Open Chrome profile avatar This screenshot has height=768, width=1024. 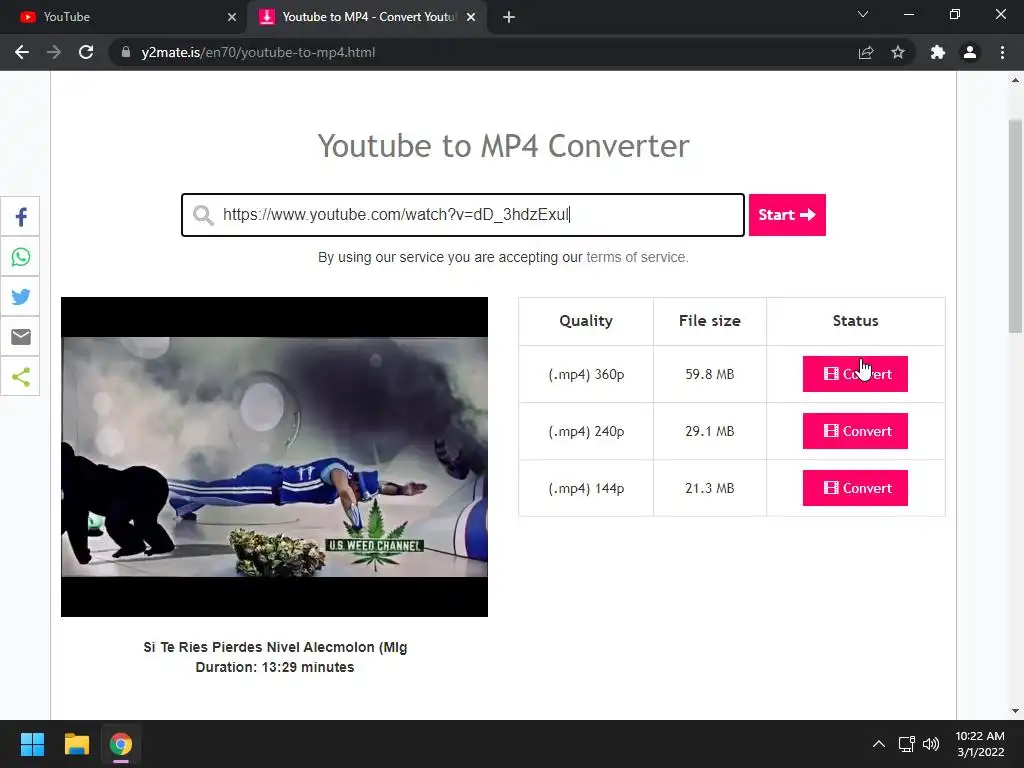[x=970, y=52]
